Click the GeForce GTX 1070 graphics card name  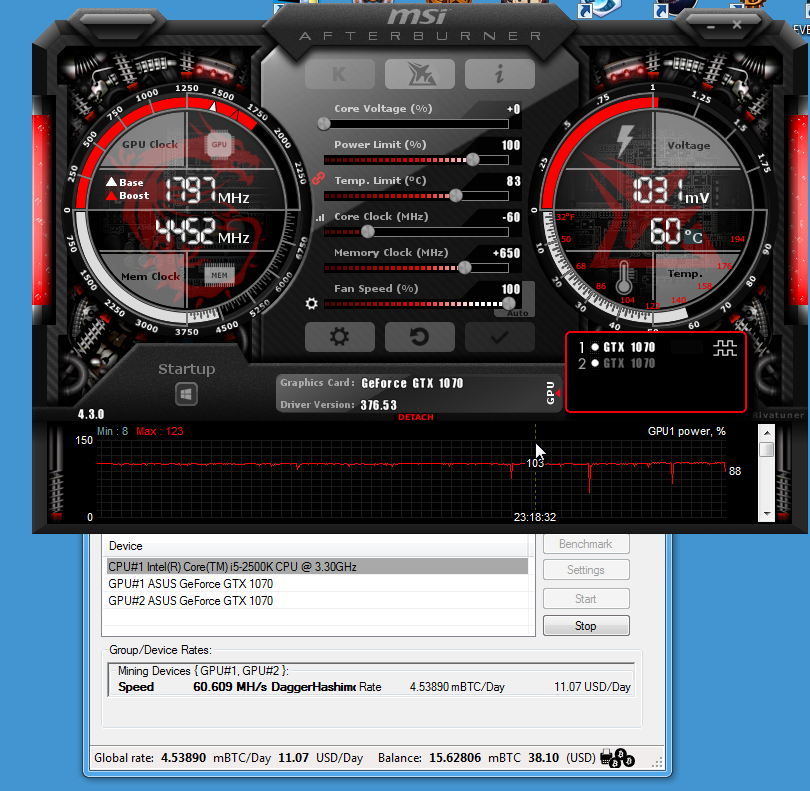pos(412,383)
